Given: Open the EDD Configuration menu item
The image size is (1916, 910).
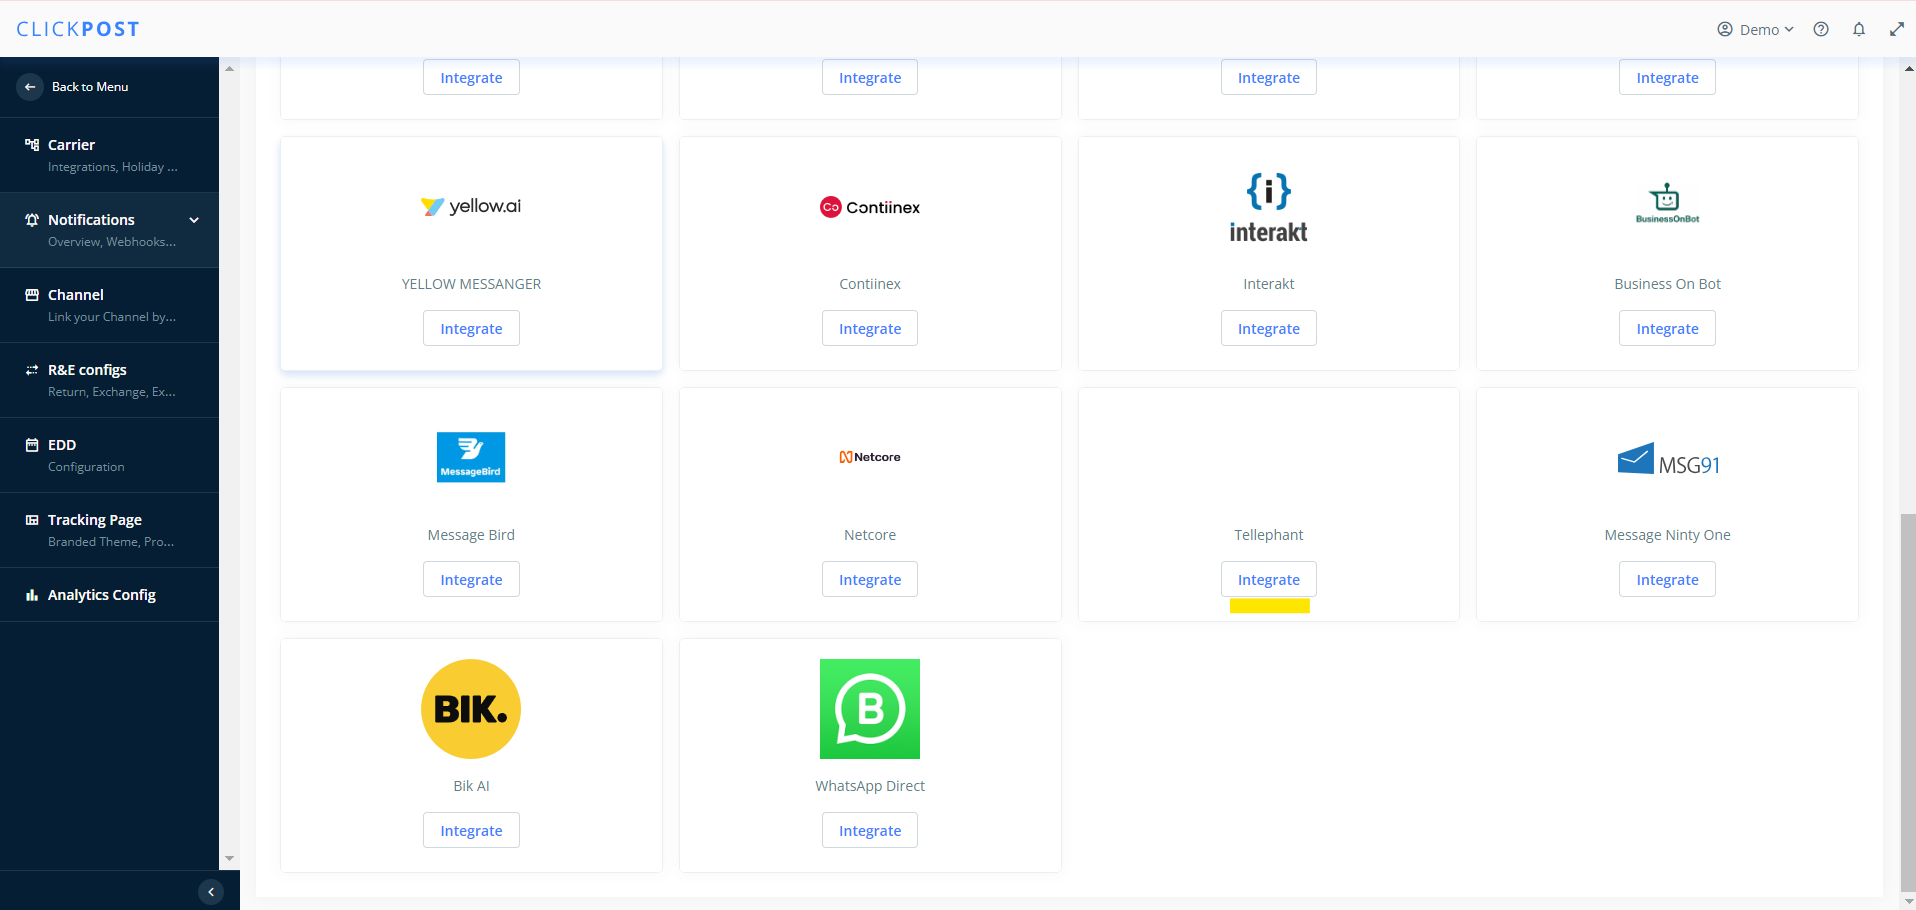Looking at the screenshot, I should click(109, 455).
